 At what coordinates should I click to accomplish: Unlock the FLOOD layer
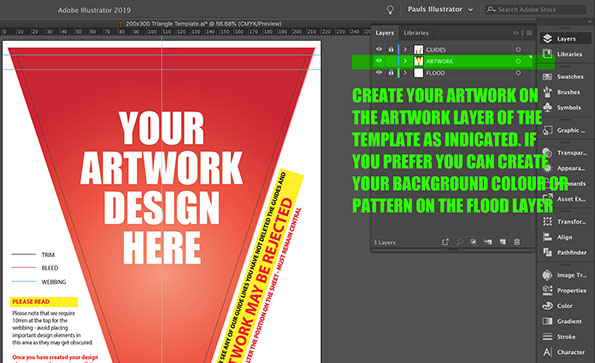pyautogui.click(x=391, y=72)
